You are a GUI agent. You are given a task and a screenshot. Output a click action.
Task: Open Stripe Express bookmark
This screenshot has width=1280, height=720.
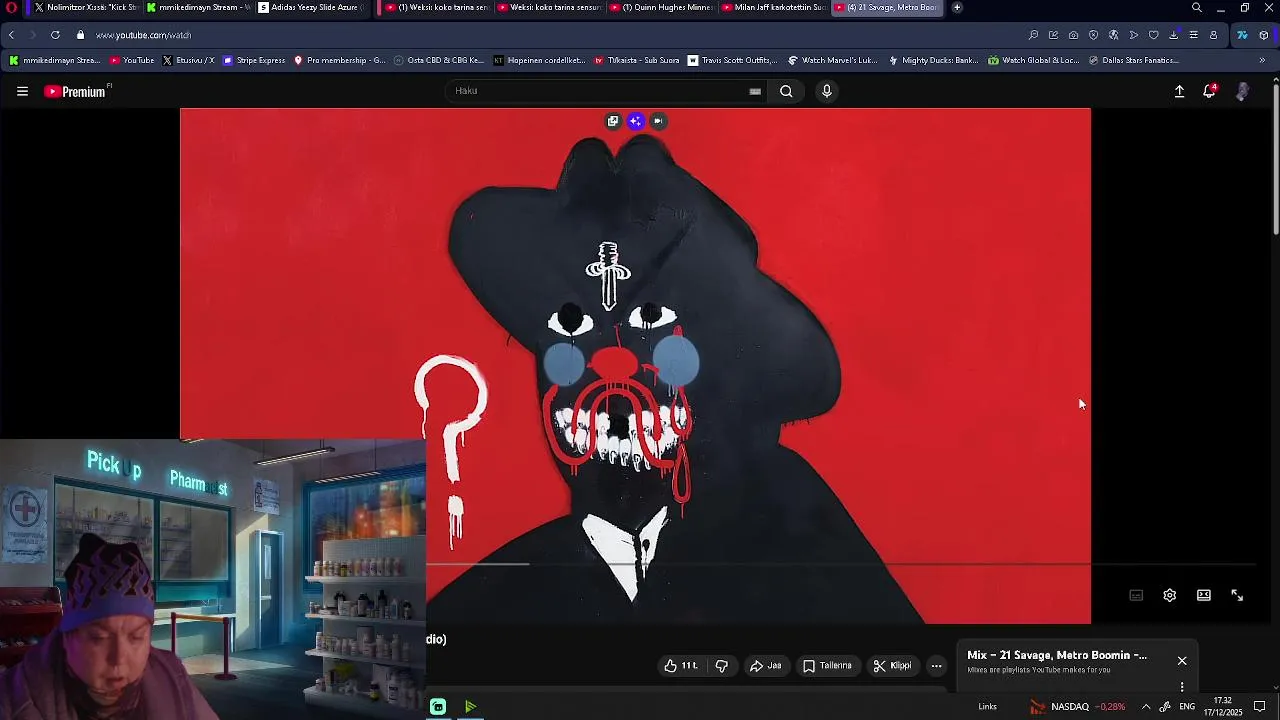[254, 60]
